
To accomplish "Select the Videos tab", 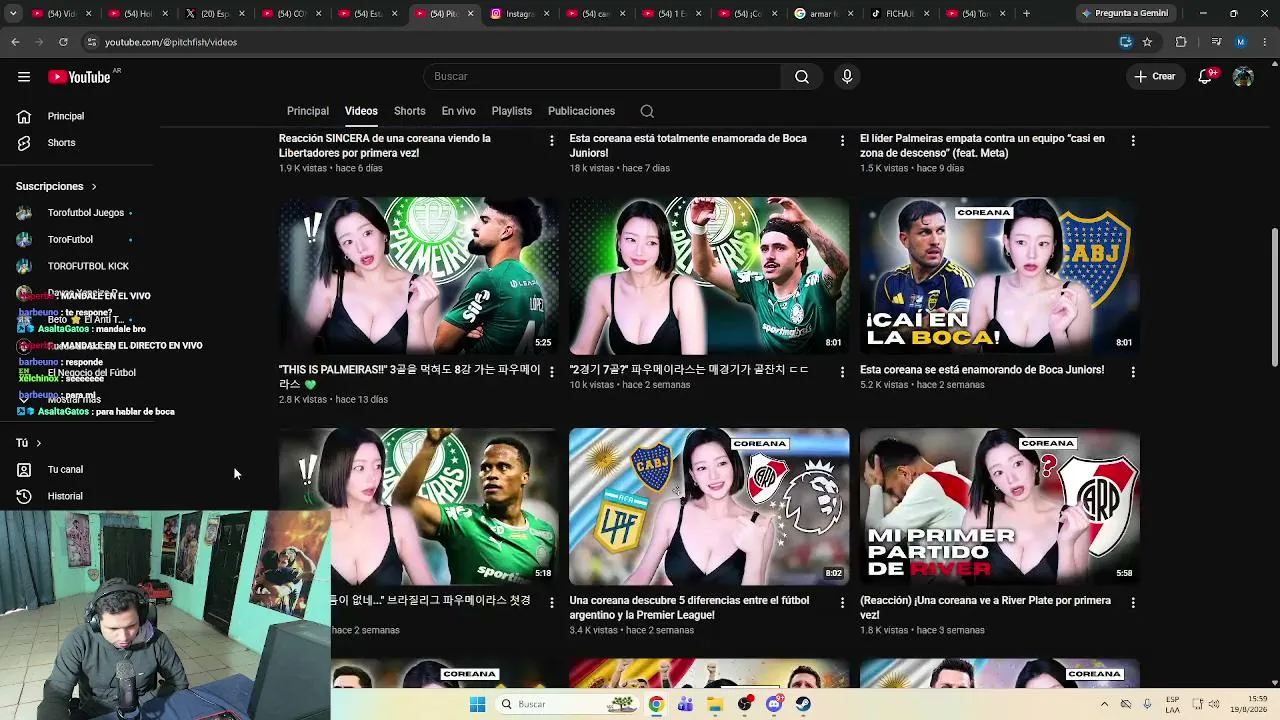I will coord(361,111).
